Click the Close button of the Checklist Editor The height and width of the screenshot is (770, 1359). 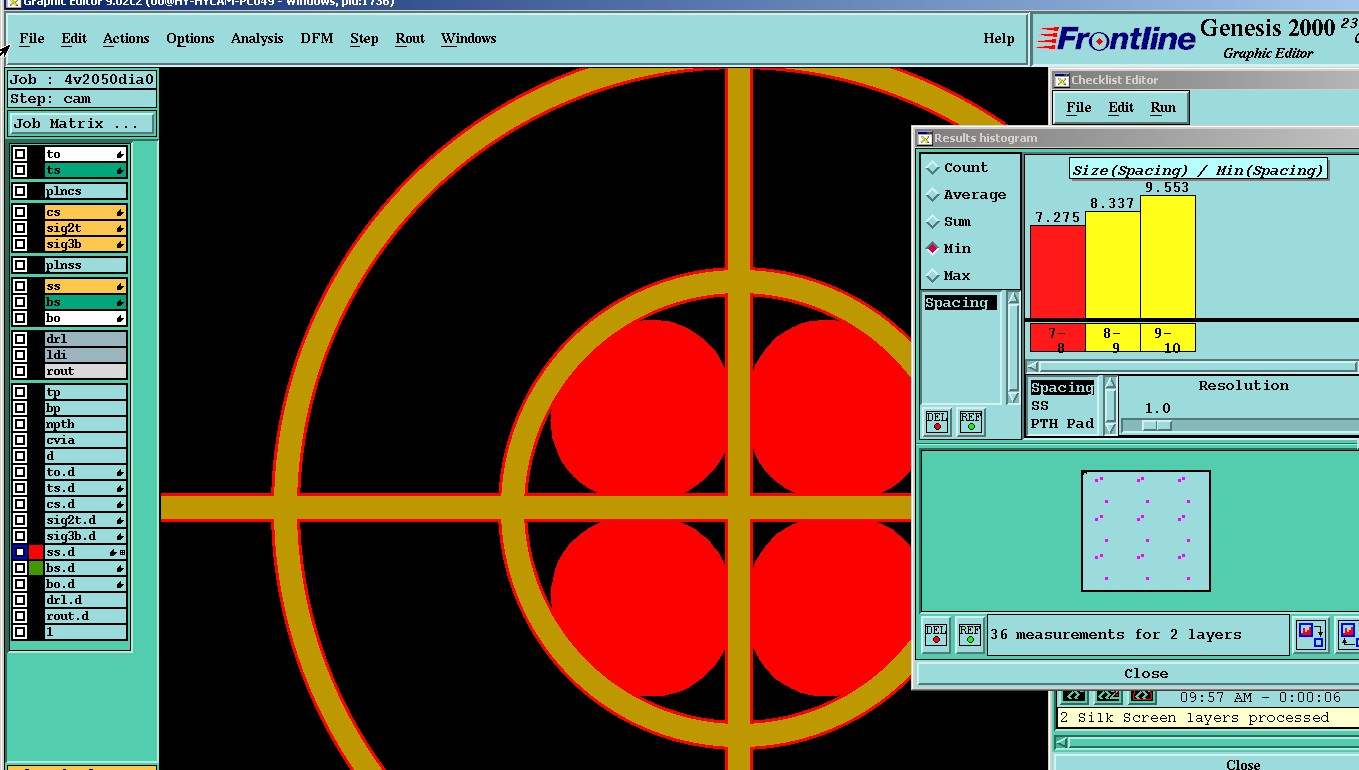coord(1243,764)
